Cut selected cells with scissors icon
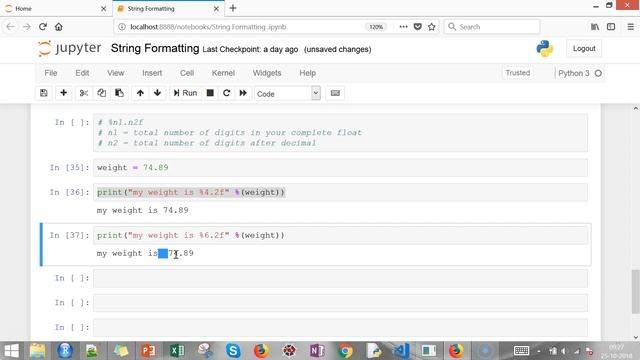The image size is (640, 360). (x=84, y=93)
